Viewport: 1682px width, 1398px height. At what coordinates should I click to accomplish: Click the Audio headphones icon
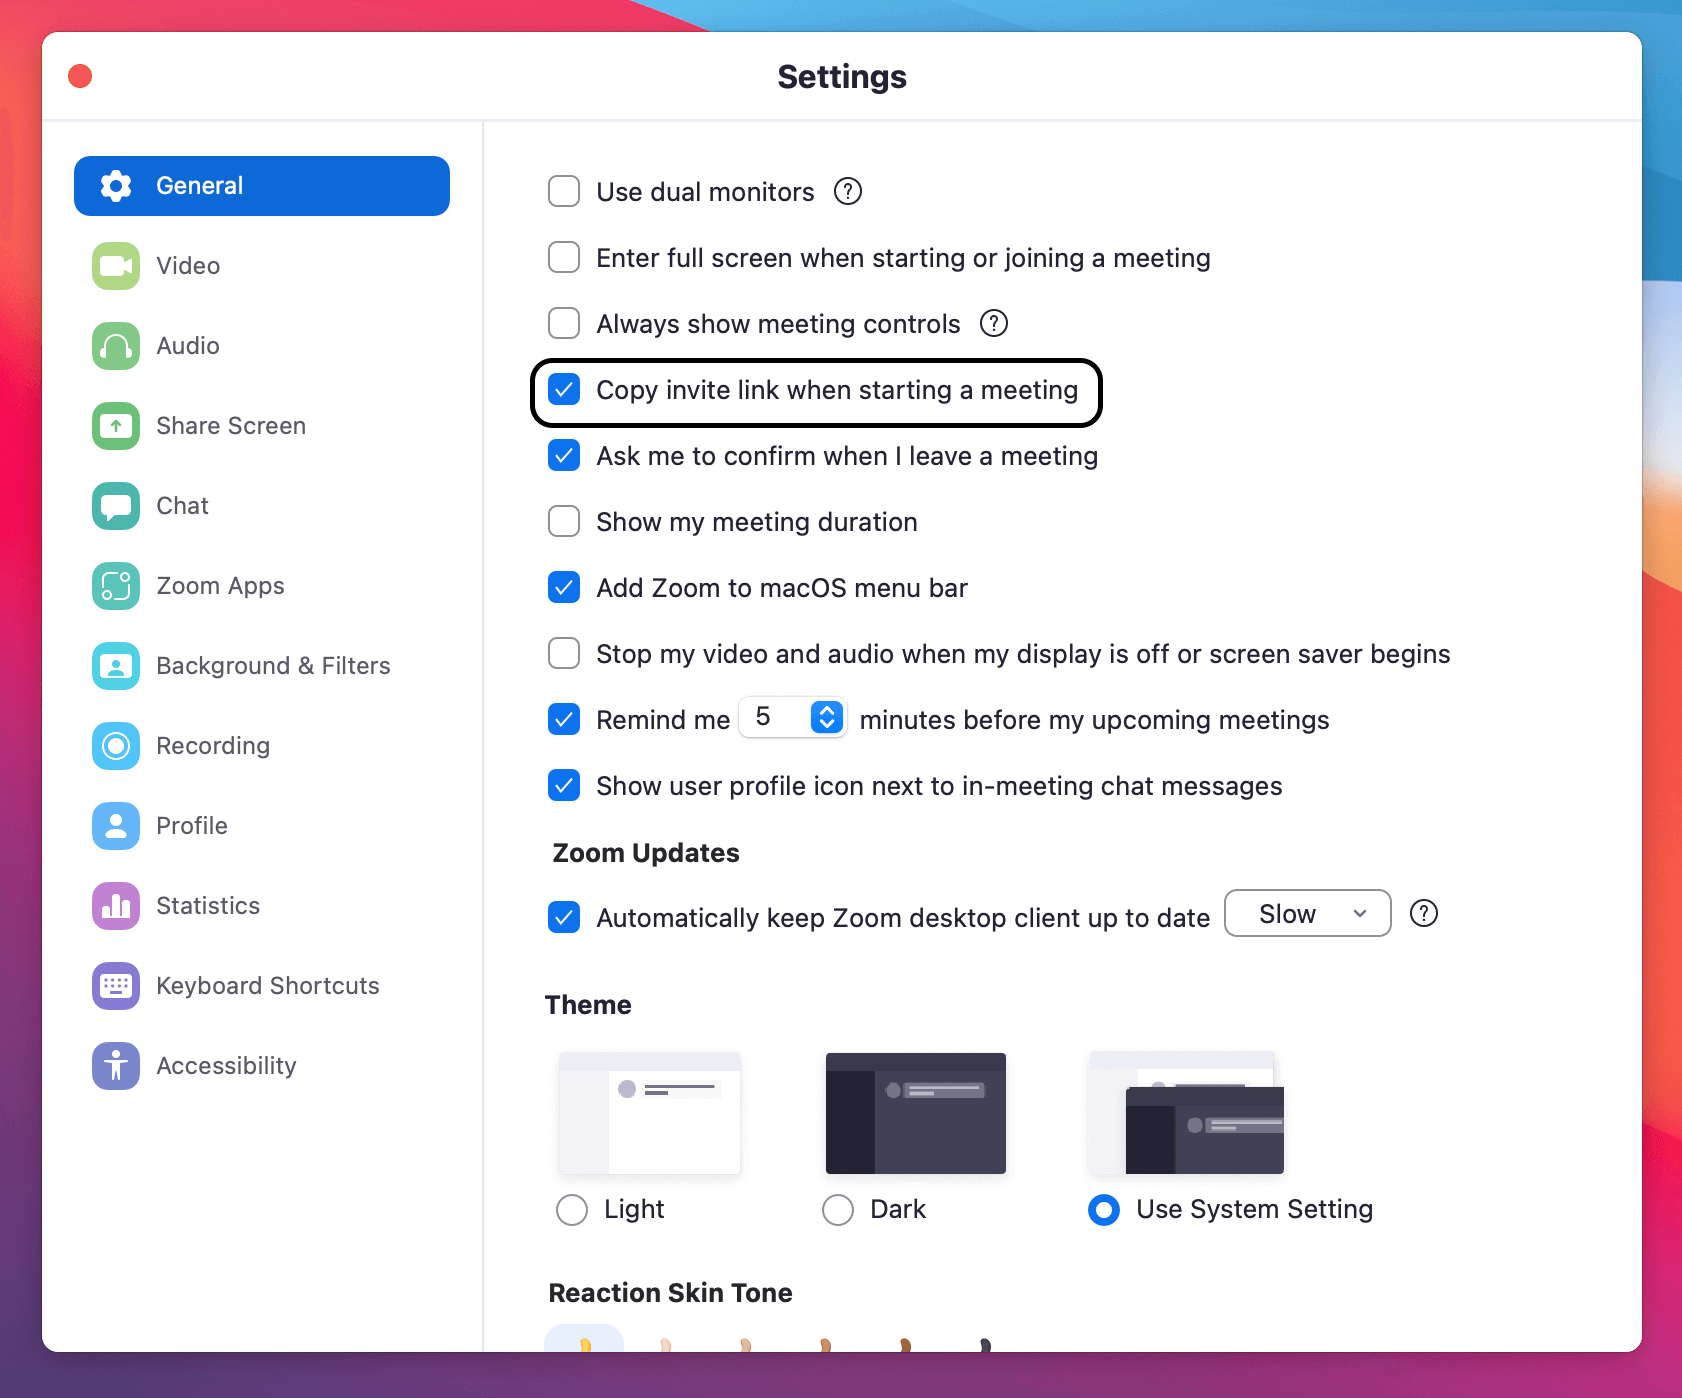click(x=116, y=346)
